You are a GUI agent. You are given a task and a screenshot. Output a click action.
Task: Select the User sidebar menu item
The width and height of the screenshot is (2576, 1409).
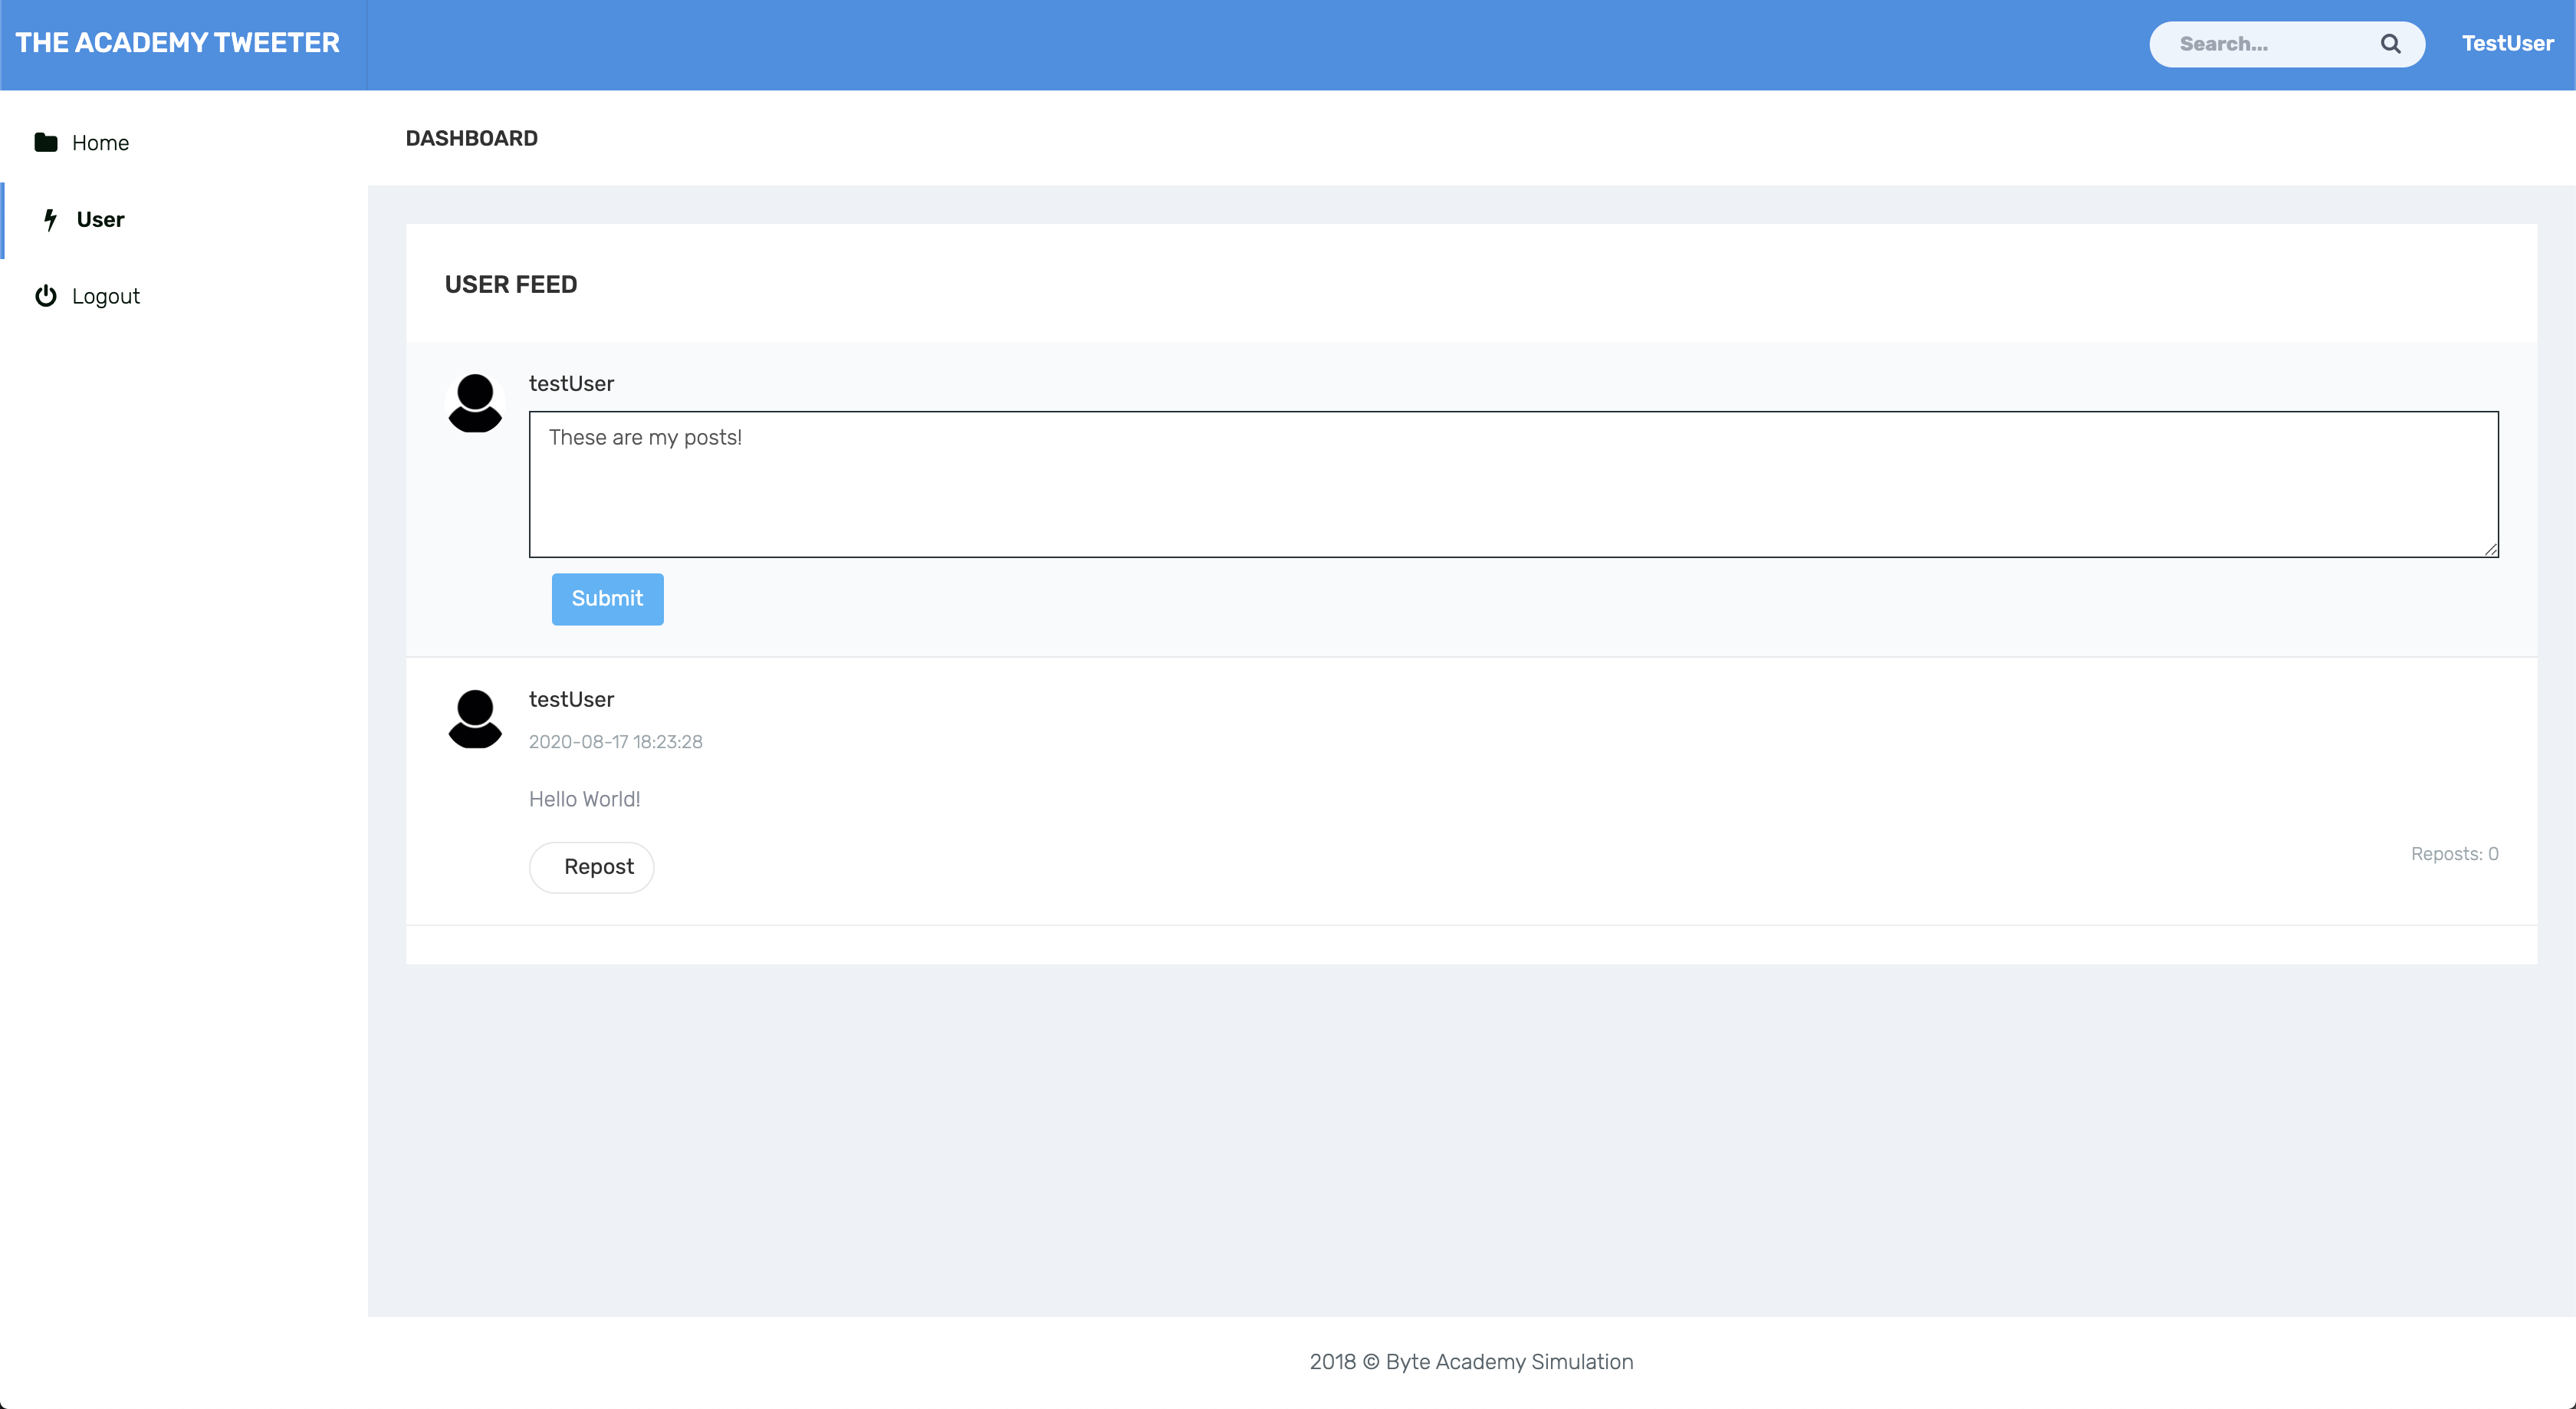pos(100,220)
